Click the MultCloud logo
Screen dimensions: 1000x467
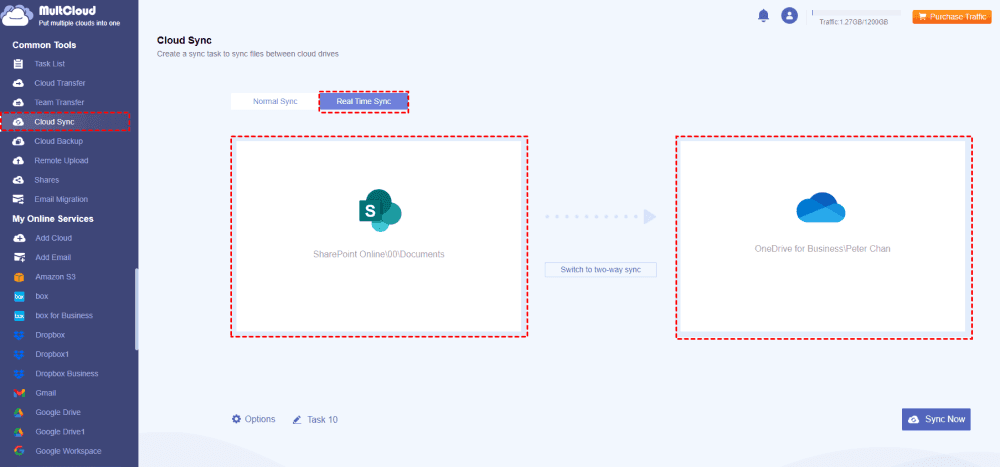point(61,15)
